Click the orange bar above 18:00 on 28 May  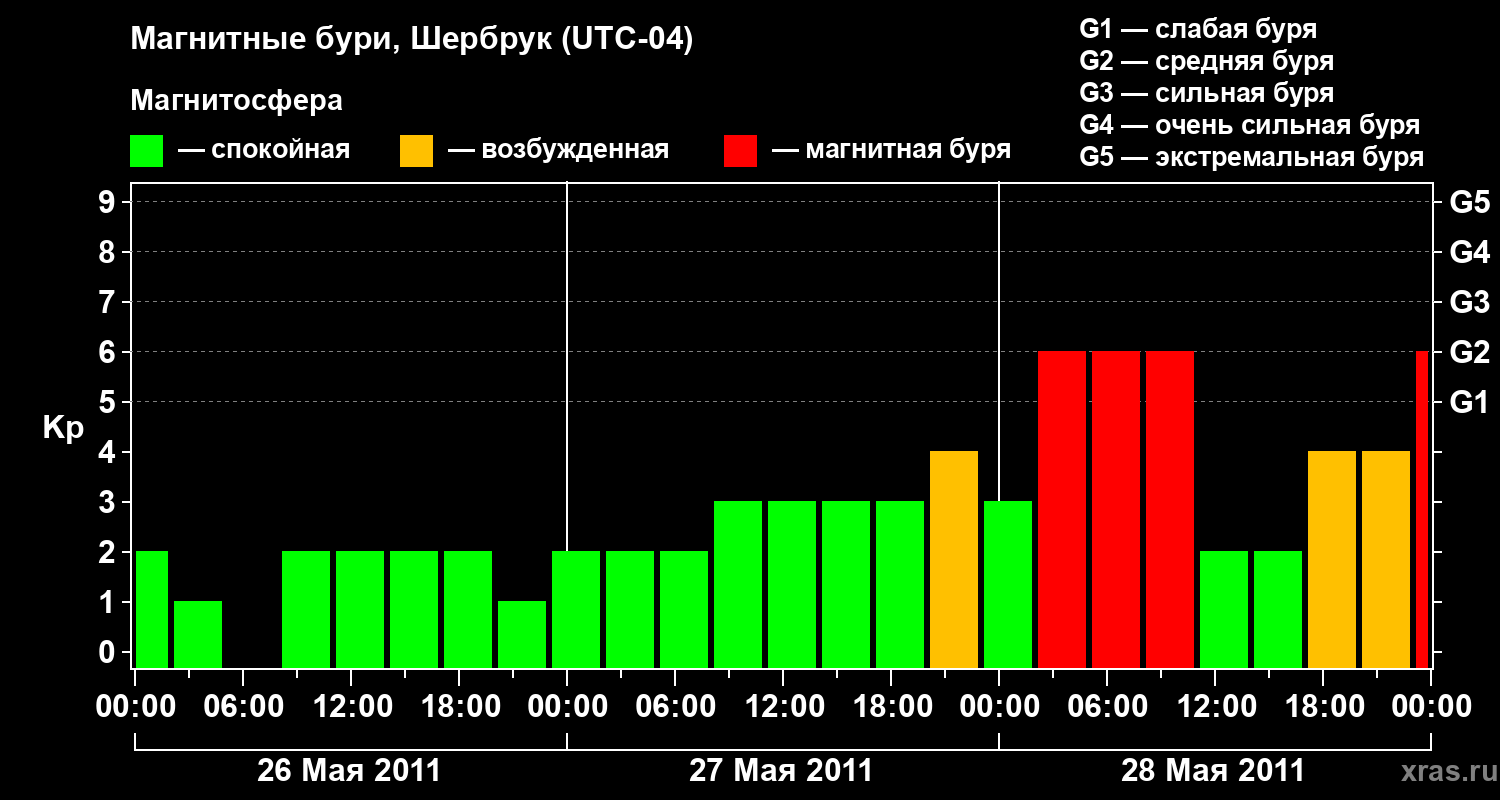click(1332, 559)
